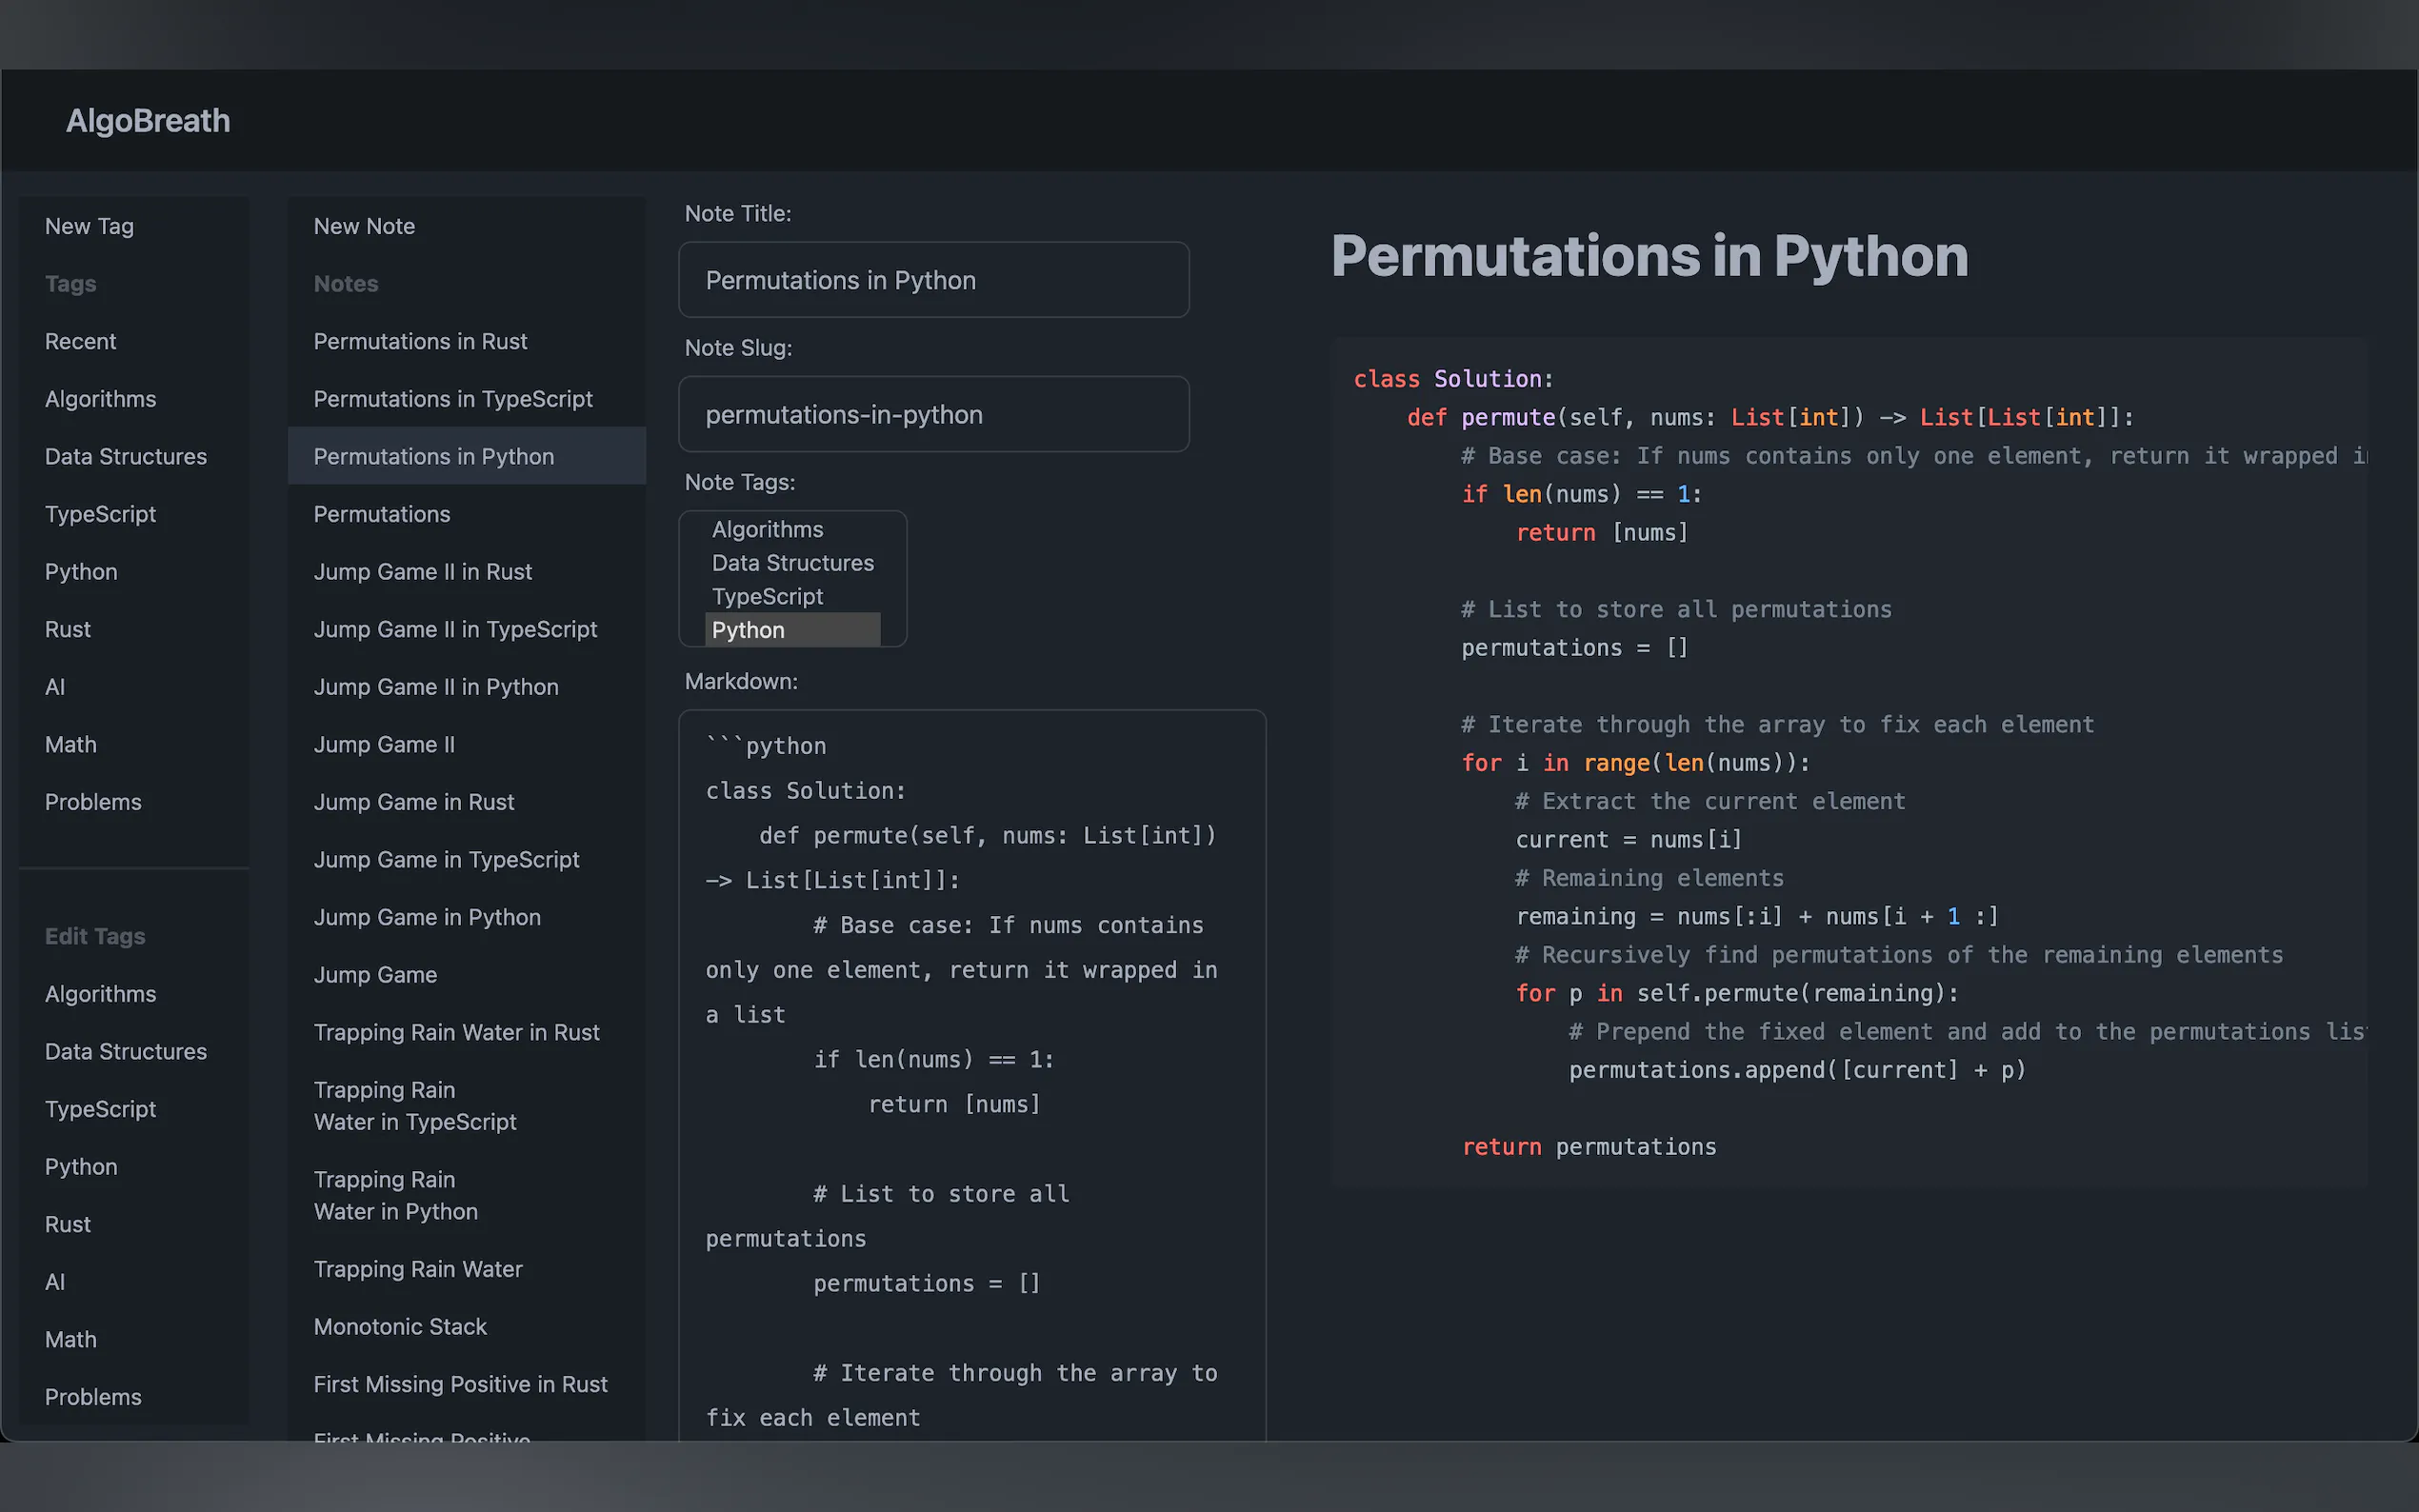Click the New Tag button
This screenshot has height=1512, width=2419.
pos(89,226)
